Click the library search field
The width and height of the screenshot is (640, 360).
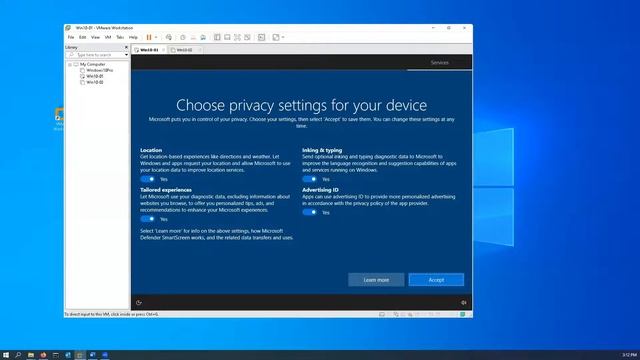point(96,55)
